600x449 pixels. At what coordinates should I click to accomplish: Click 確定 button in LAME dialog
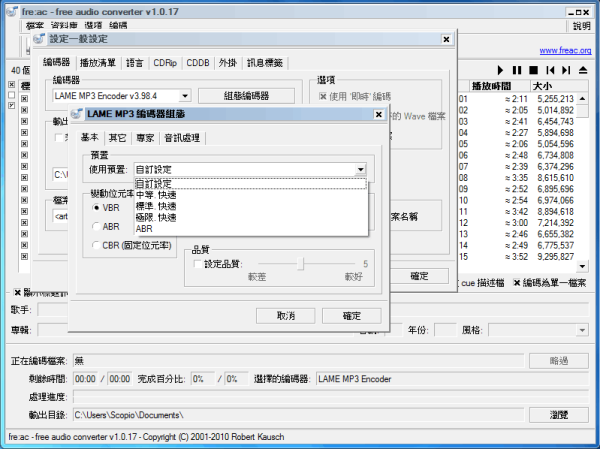click(352, 316)
